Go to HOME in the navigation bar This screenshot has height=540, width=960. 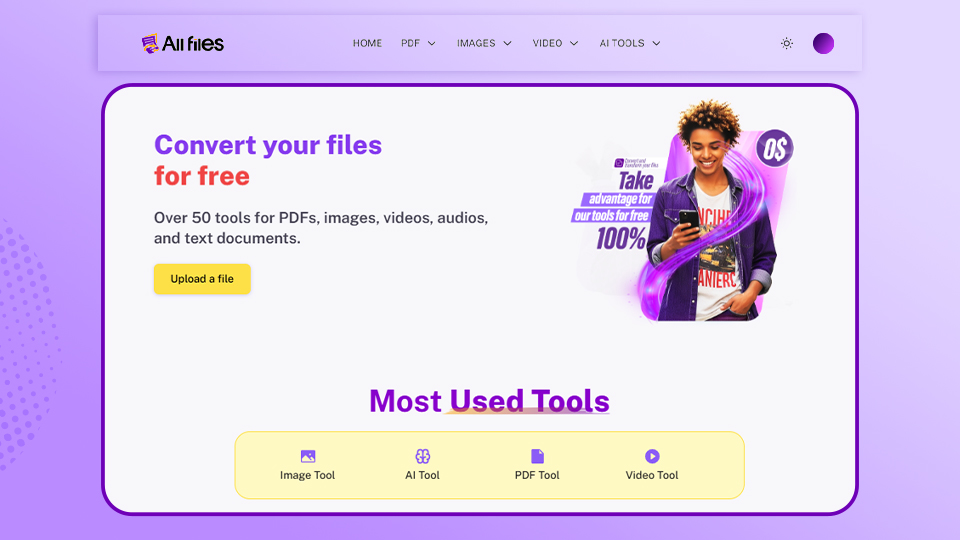[367, 43]
